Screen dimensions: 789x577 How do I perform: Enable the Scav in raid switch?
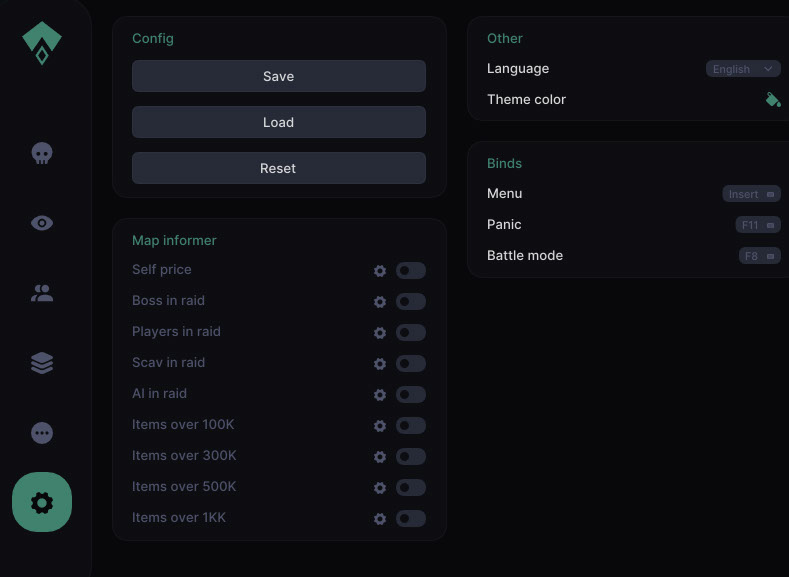[410, 363]
